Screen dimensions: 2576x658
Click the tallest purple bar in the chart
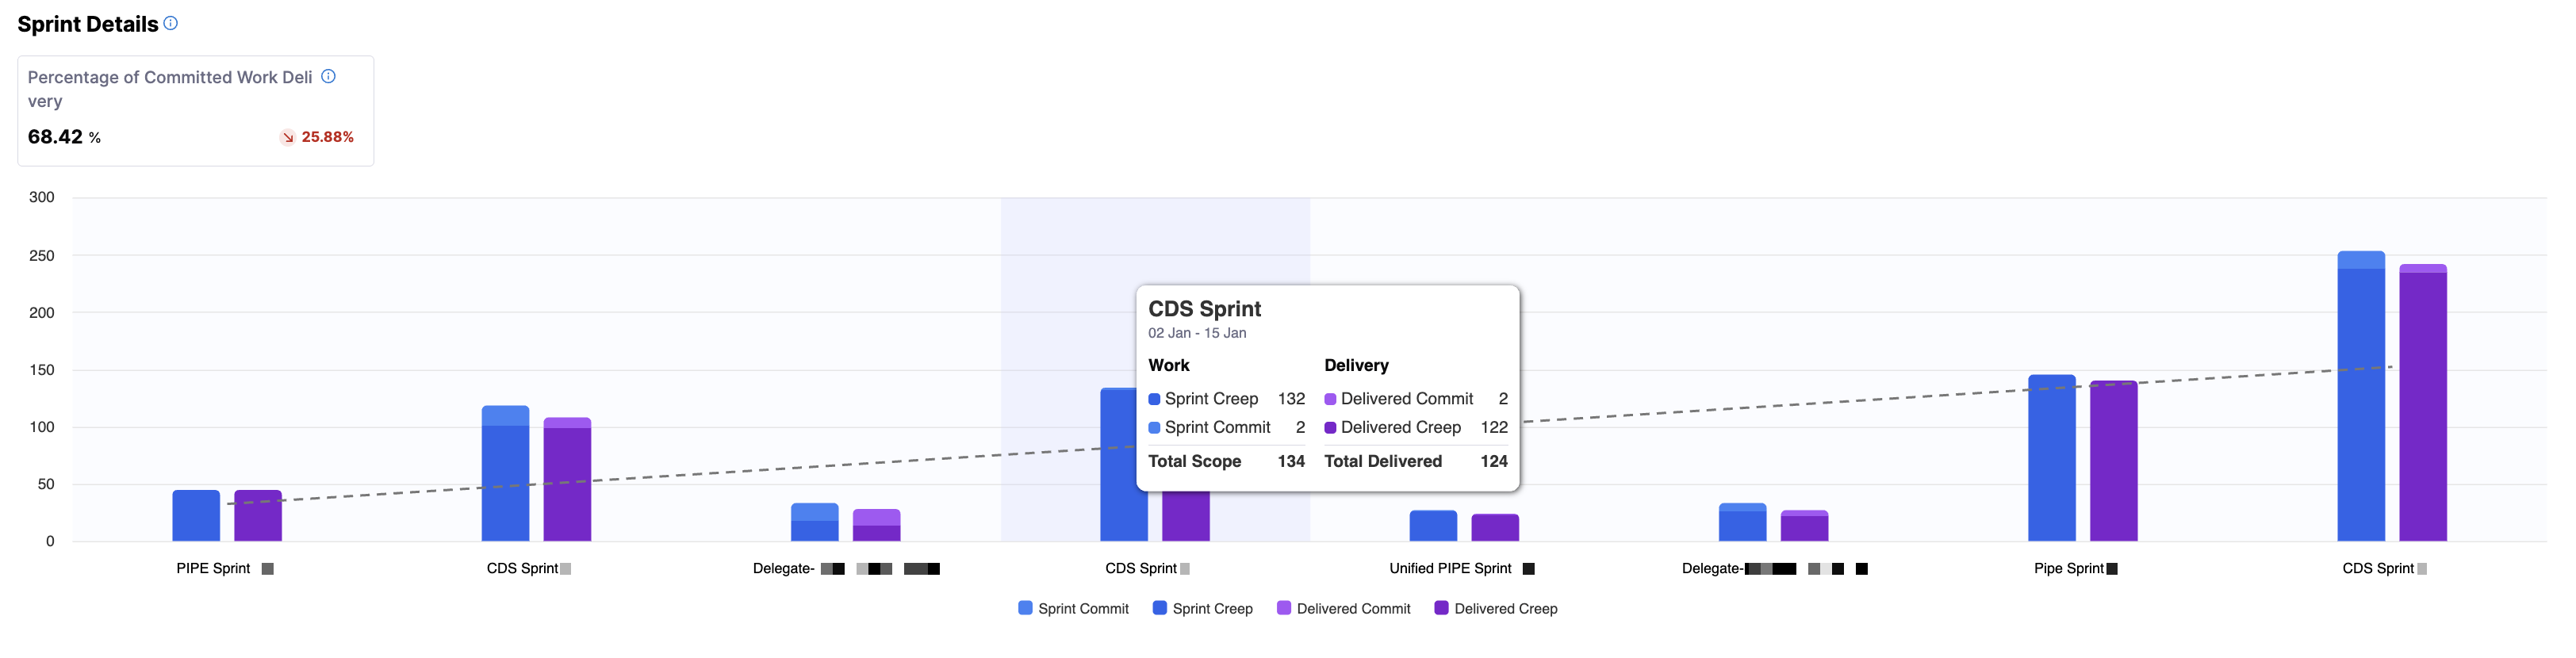pyautogui.click(x=2422, y=405)
